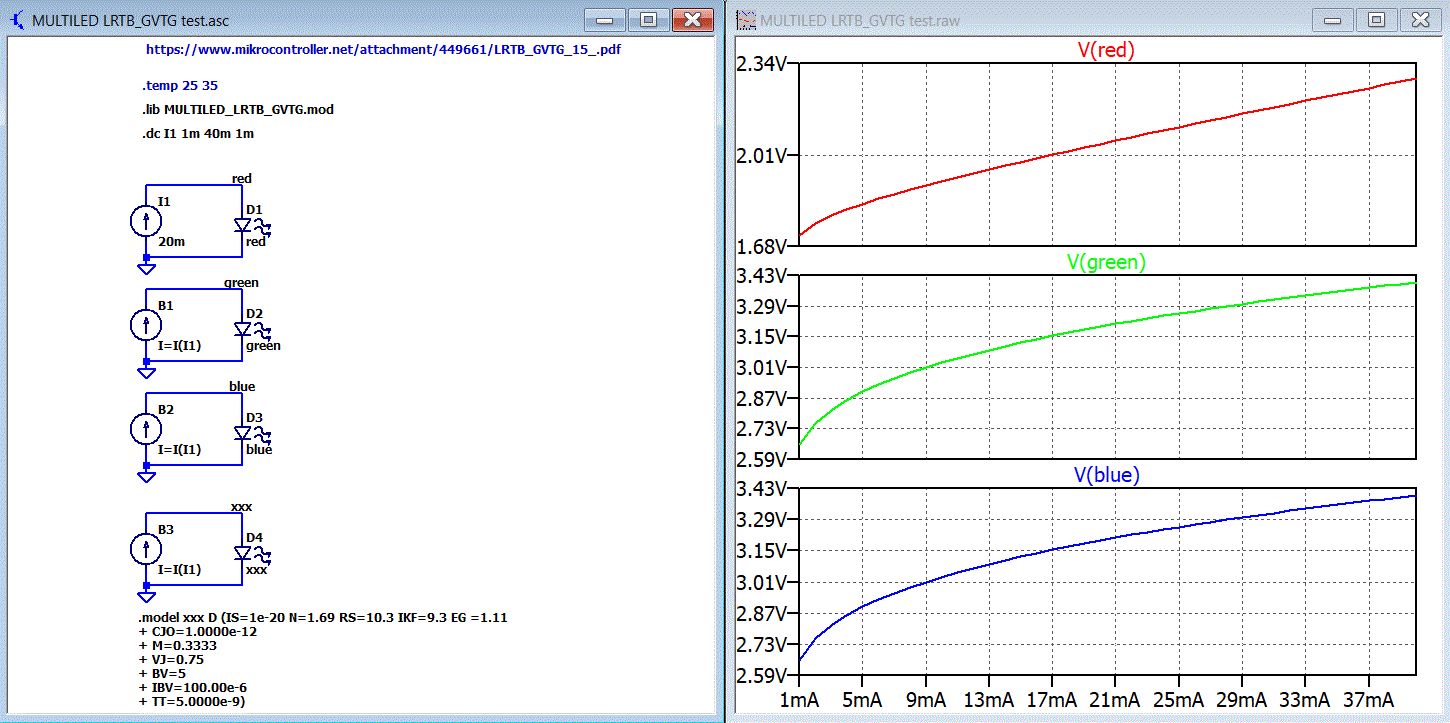The width and height of the screenshot is (1450, 723).
Task: Open the mikrocontroller.net datasheet URL text
Action: tap(383, 49)
